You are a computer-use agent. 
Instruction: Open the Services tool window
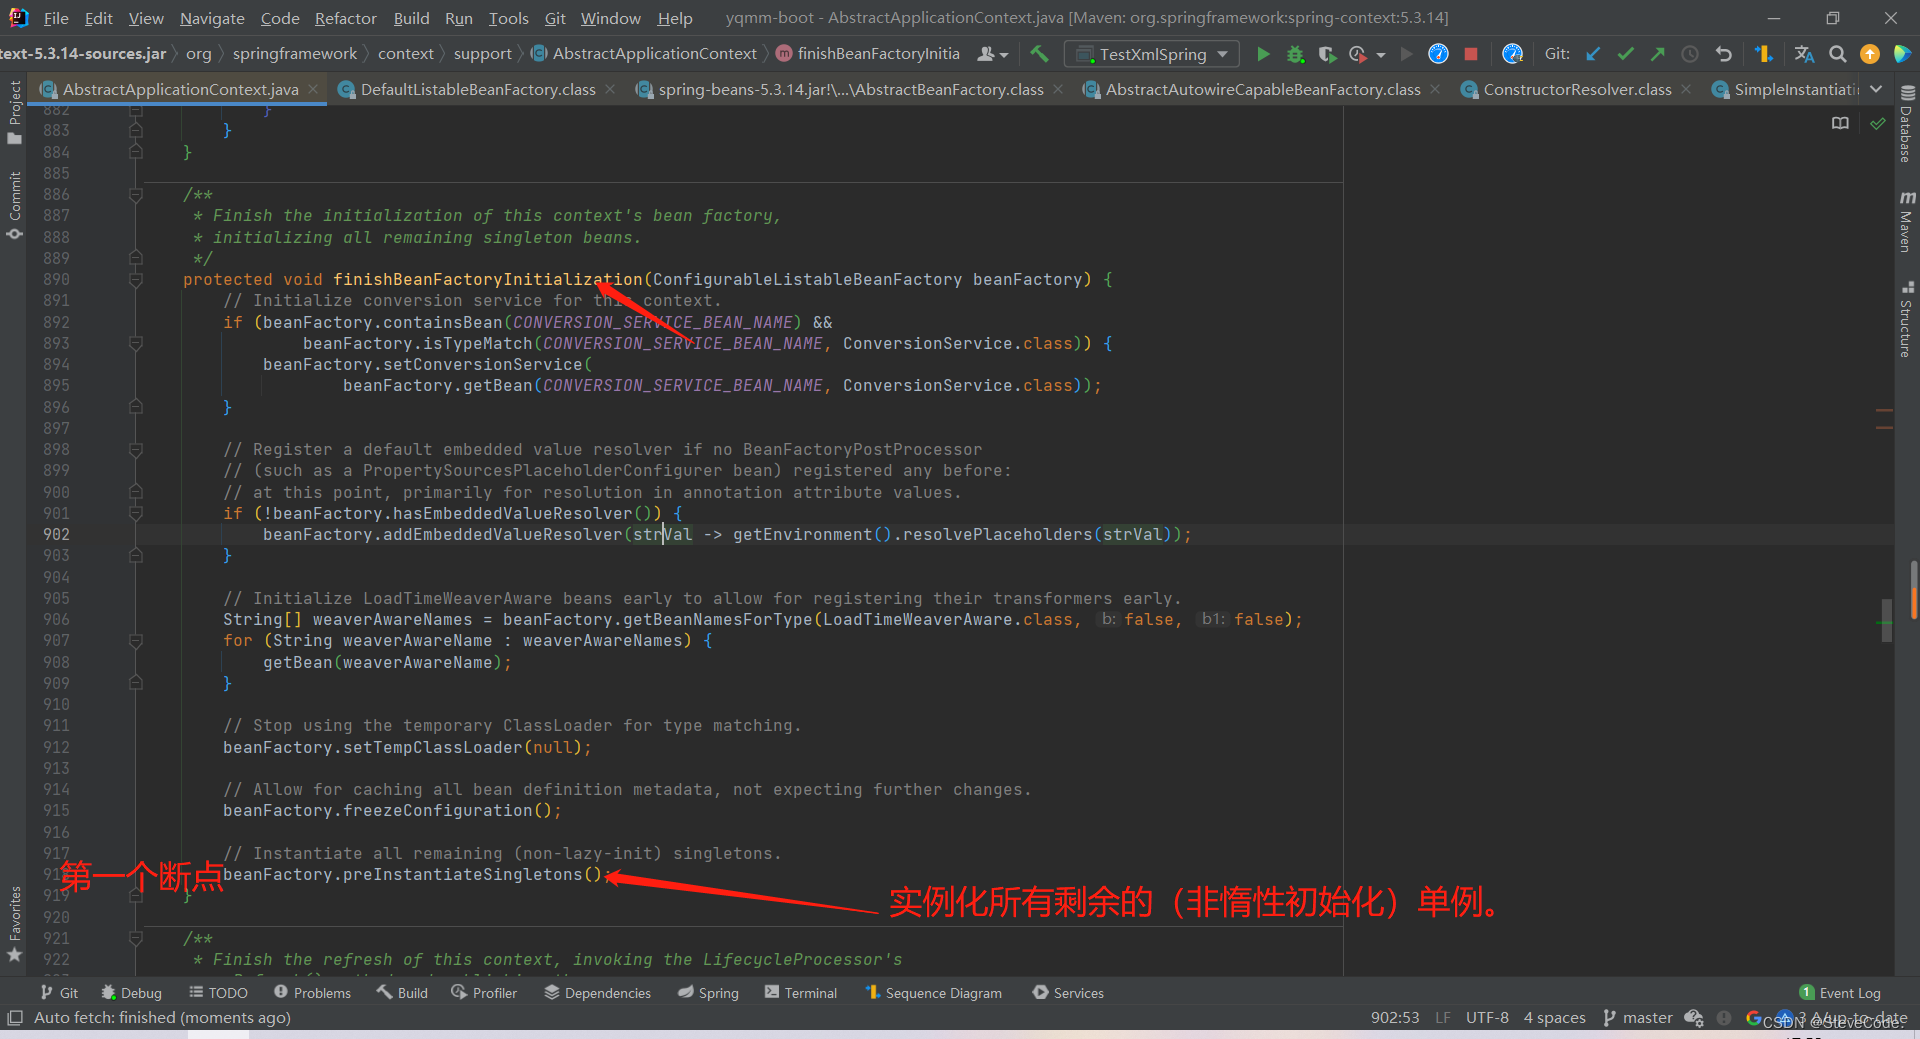coord(1068,993)
